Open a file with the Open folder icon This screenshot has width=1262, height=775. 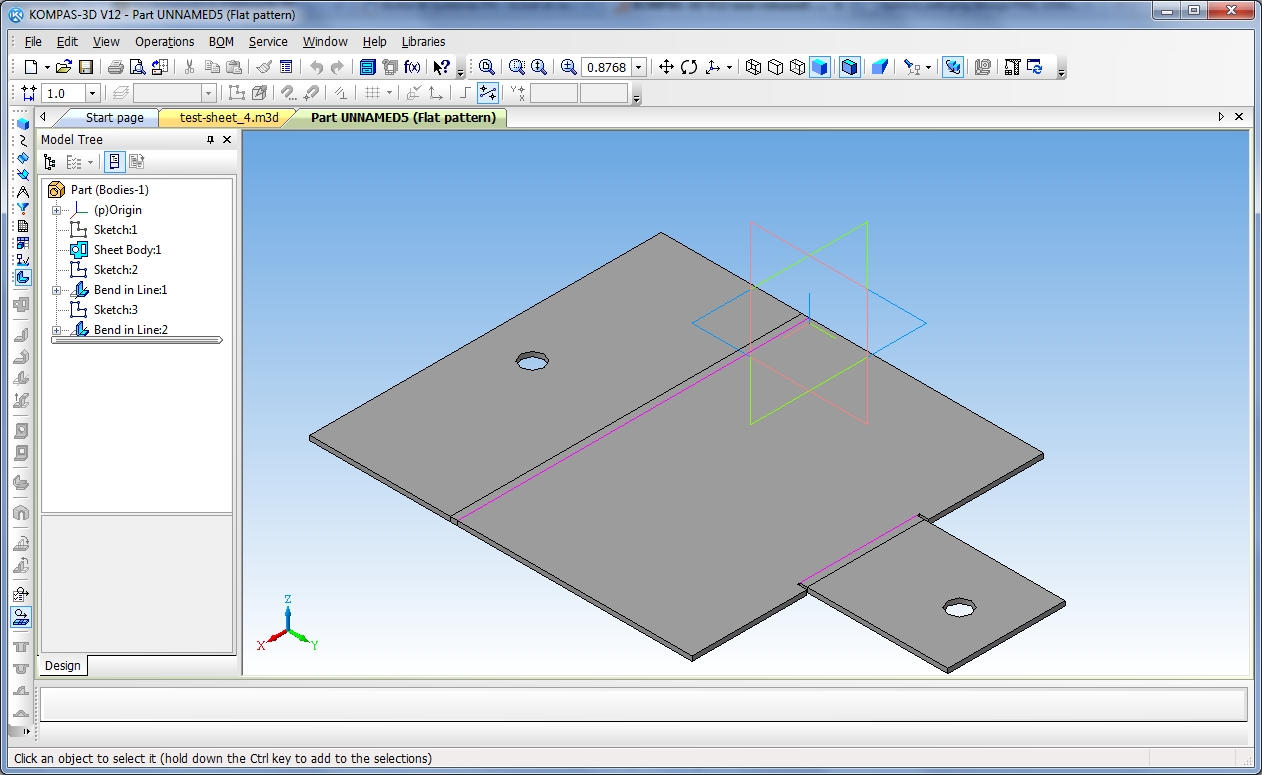click(x=64, y=67)
